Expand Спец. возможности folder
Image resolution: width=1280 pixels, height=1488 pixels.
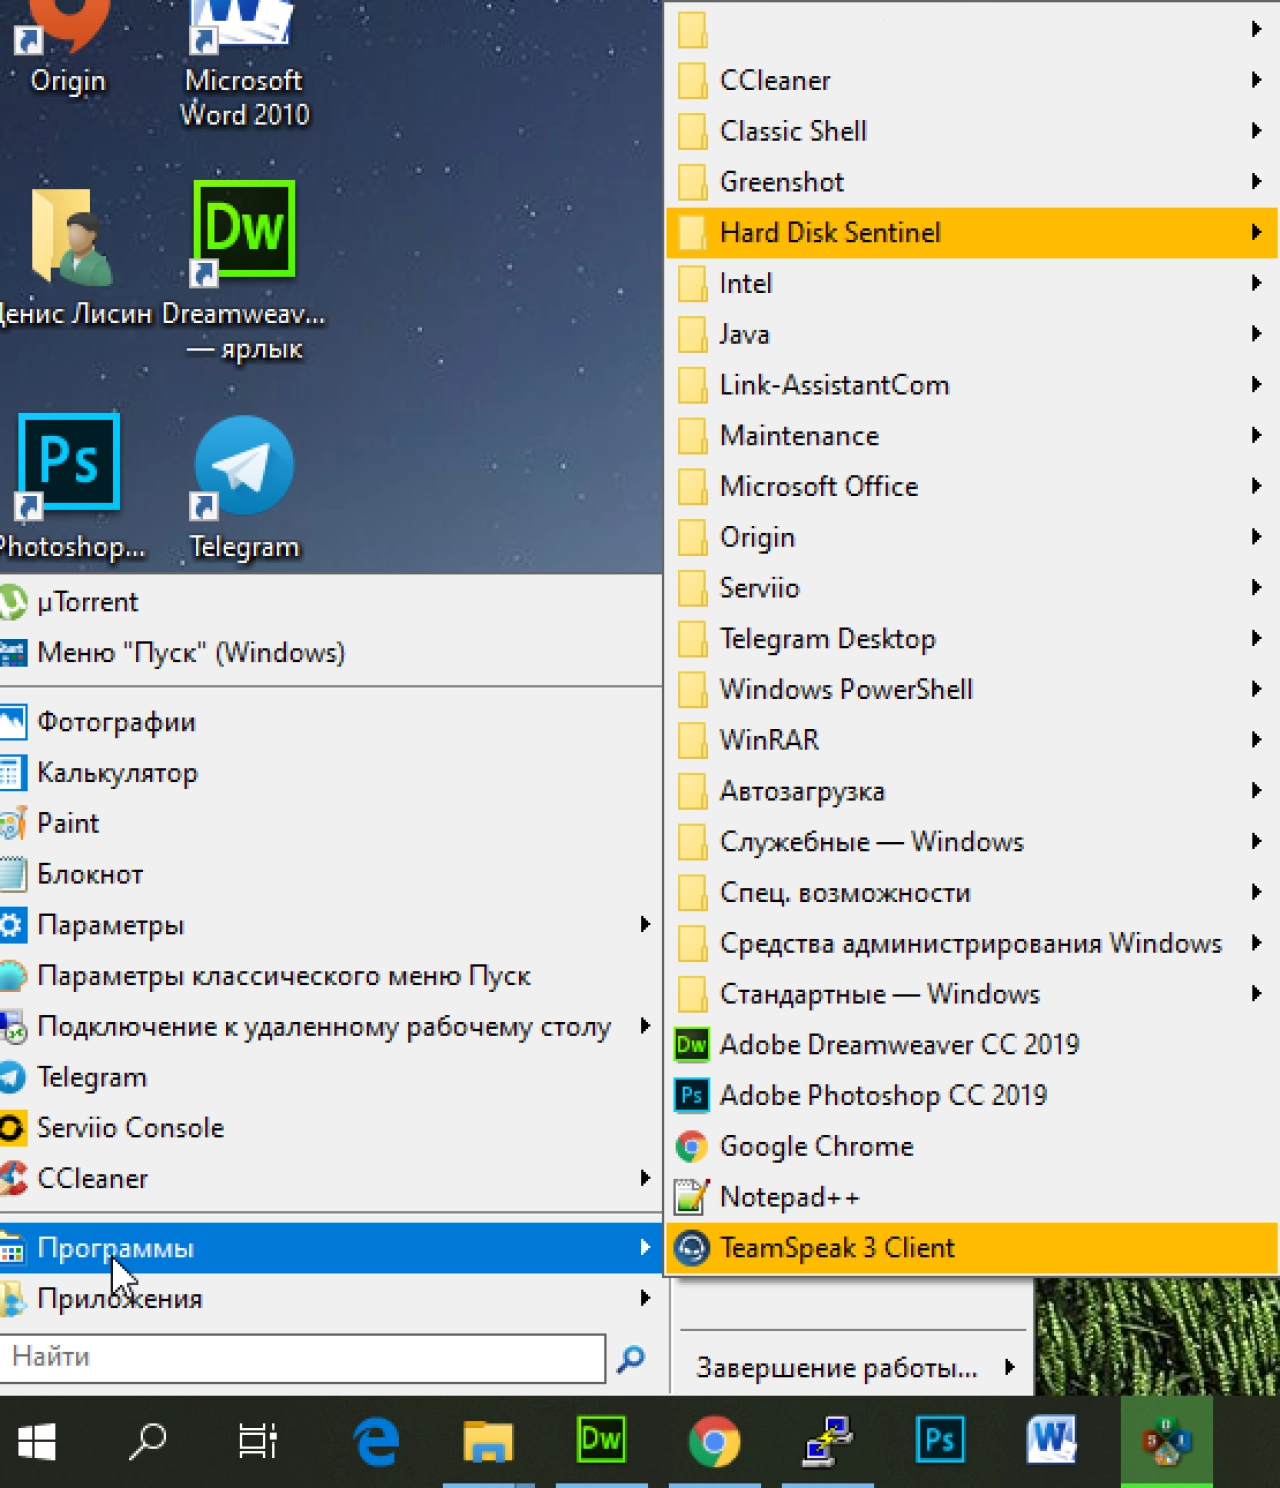pos(972,892)
